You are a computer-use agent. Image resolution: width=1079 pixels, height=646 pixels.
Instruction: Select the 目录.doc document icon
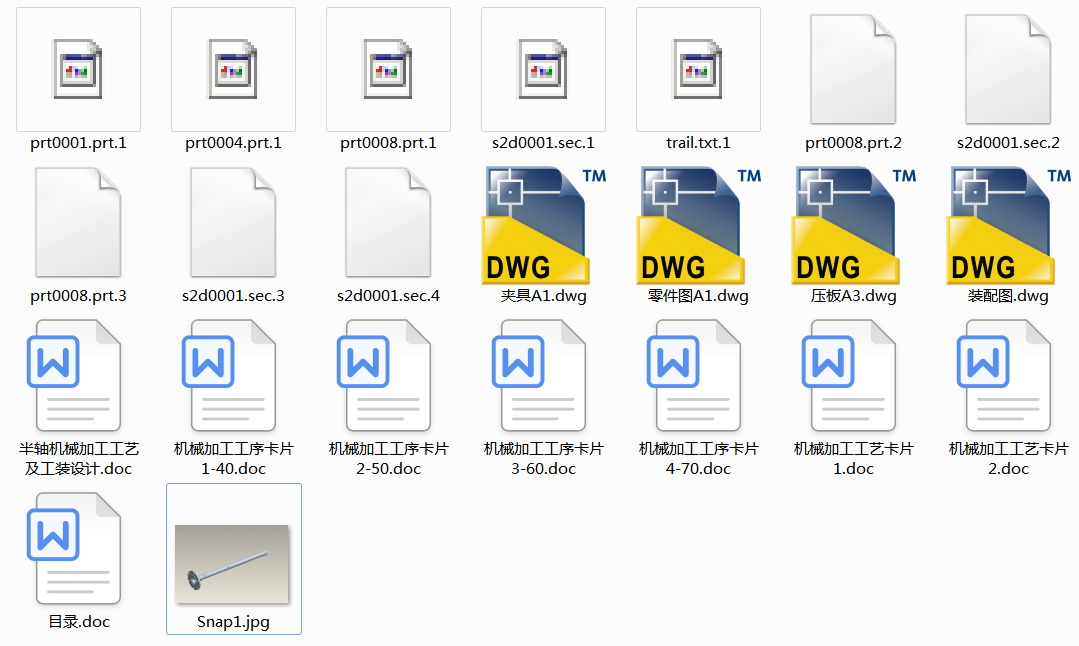pyautogui.click(x=74, y=548)
